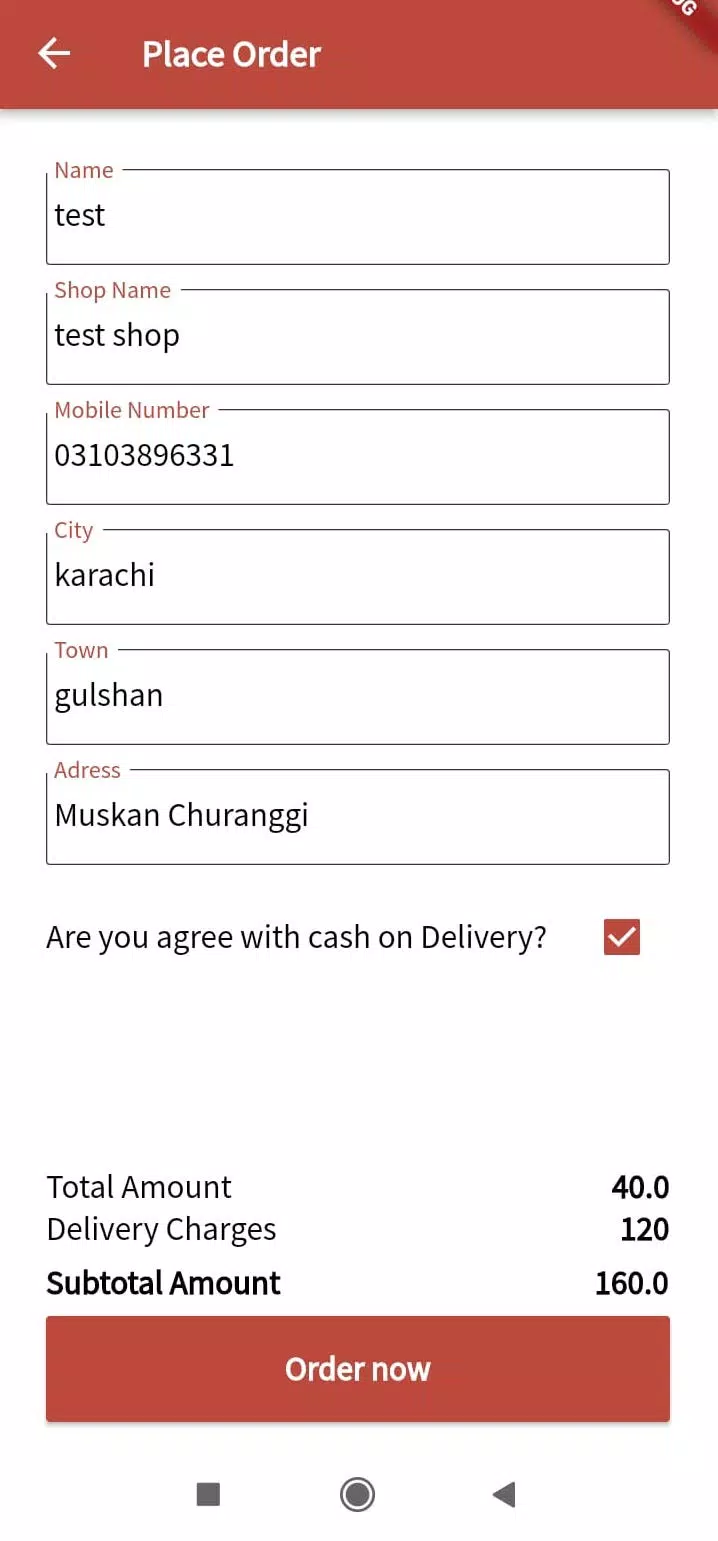Tap the back arrow icon
The image size is (718, 1541).
(54, 54)
